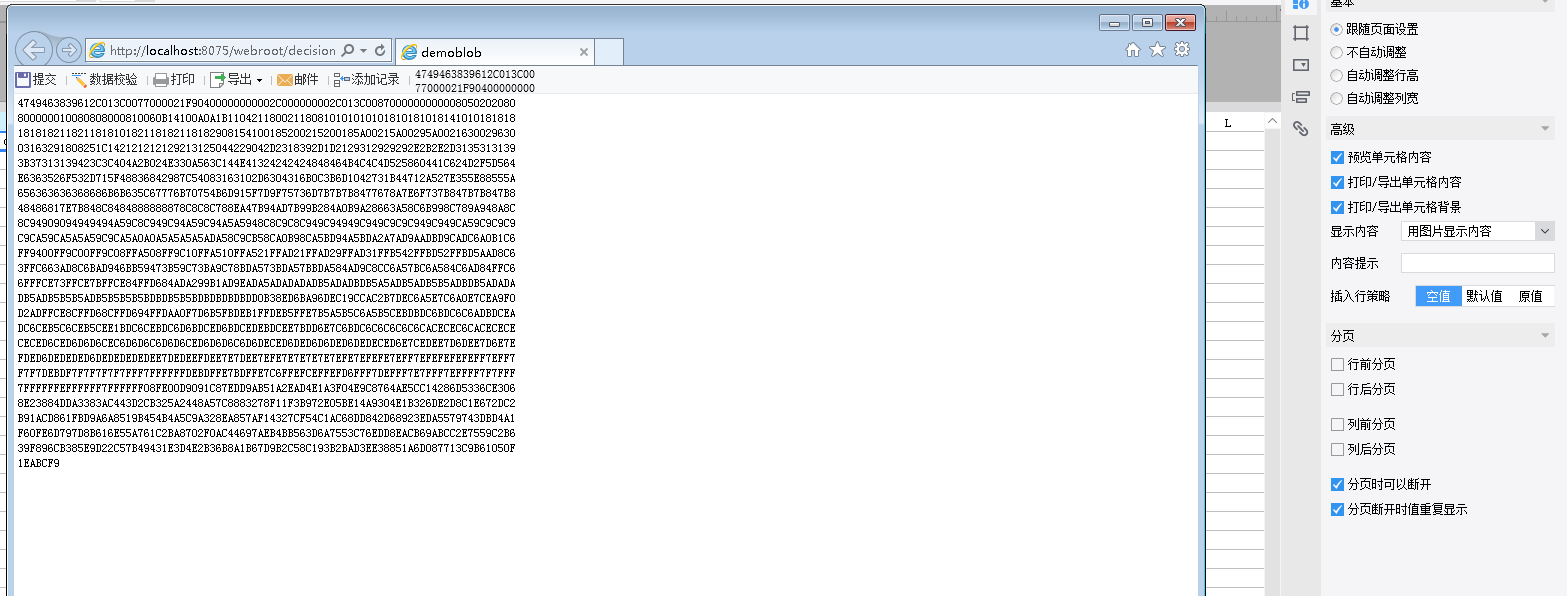This screenshot has width=1567, height=596.
Task: Click the hyperlink chain icon in side strip
Action: point(1300,128)
